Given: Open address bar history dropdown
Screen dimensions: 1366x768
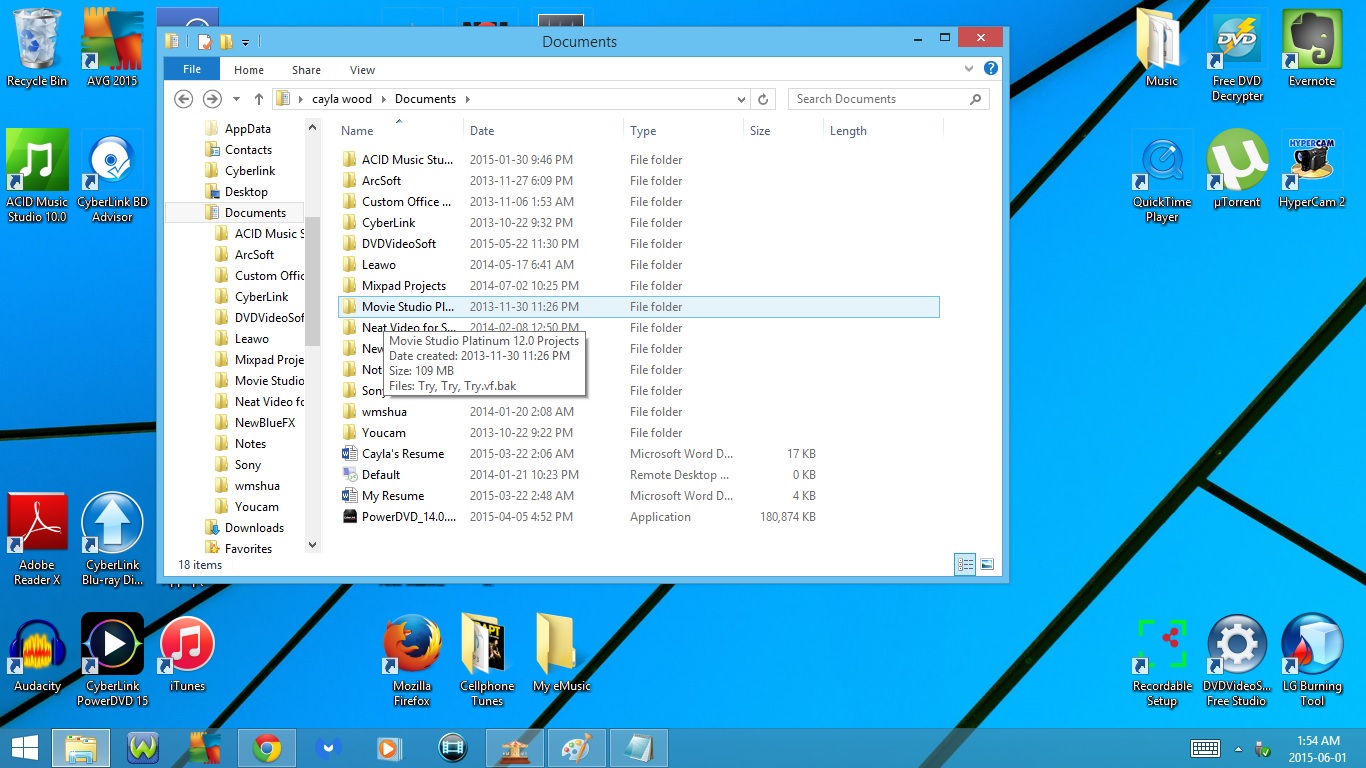Looking at the screenshot, I should coord(741,99).
